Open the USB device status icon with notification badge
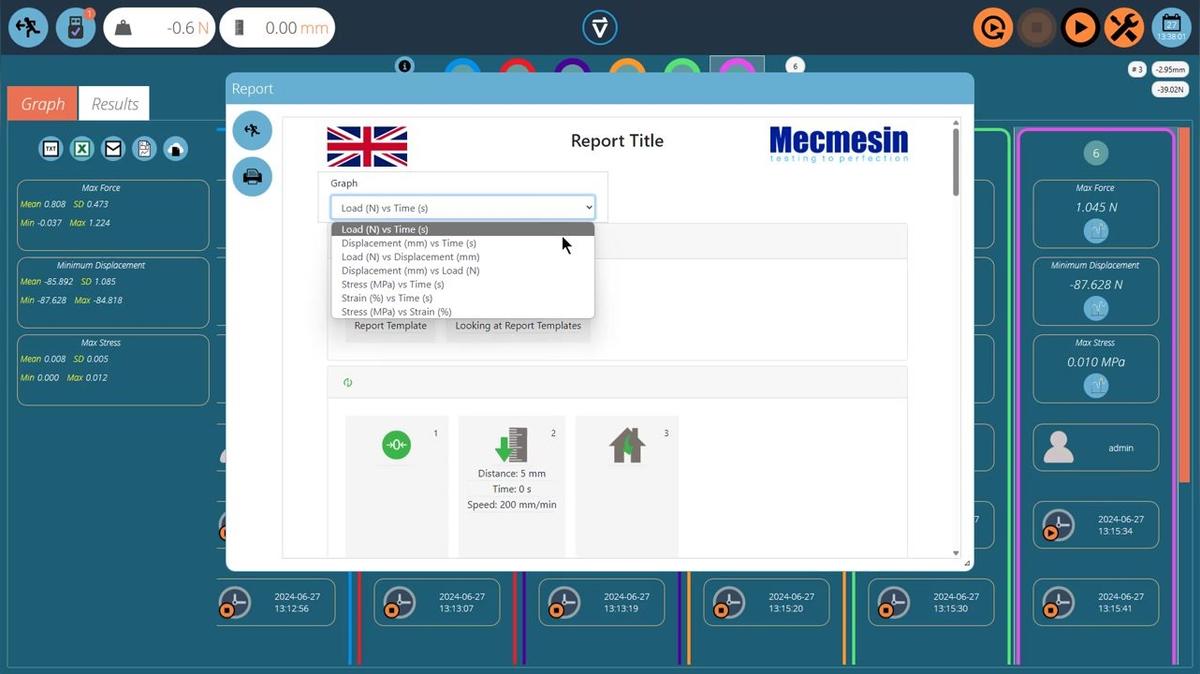The width and height of the screenshot is (1200, 674). tap(75, 28)
